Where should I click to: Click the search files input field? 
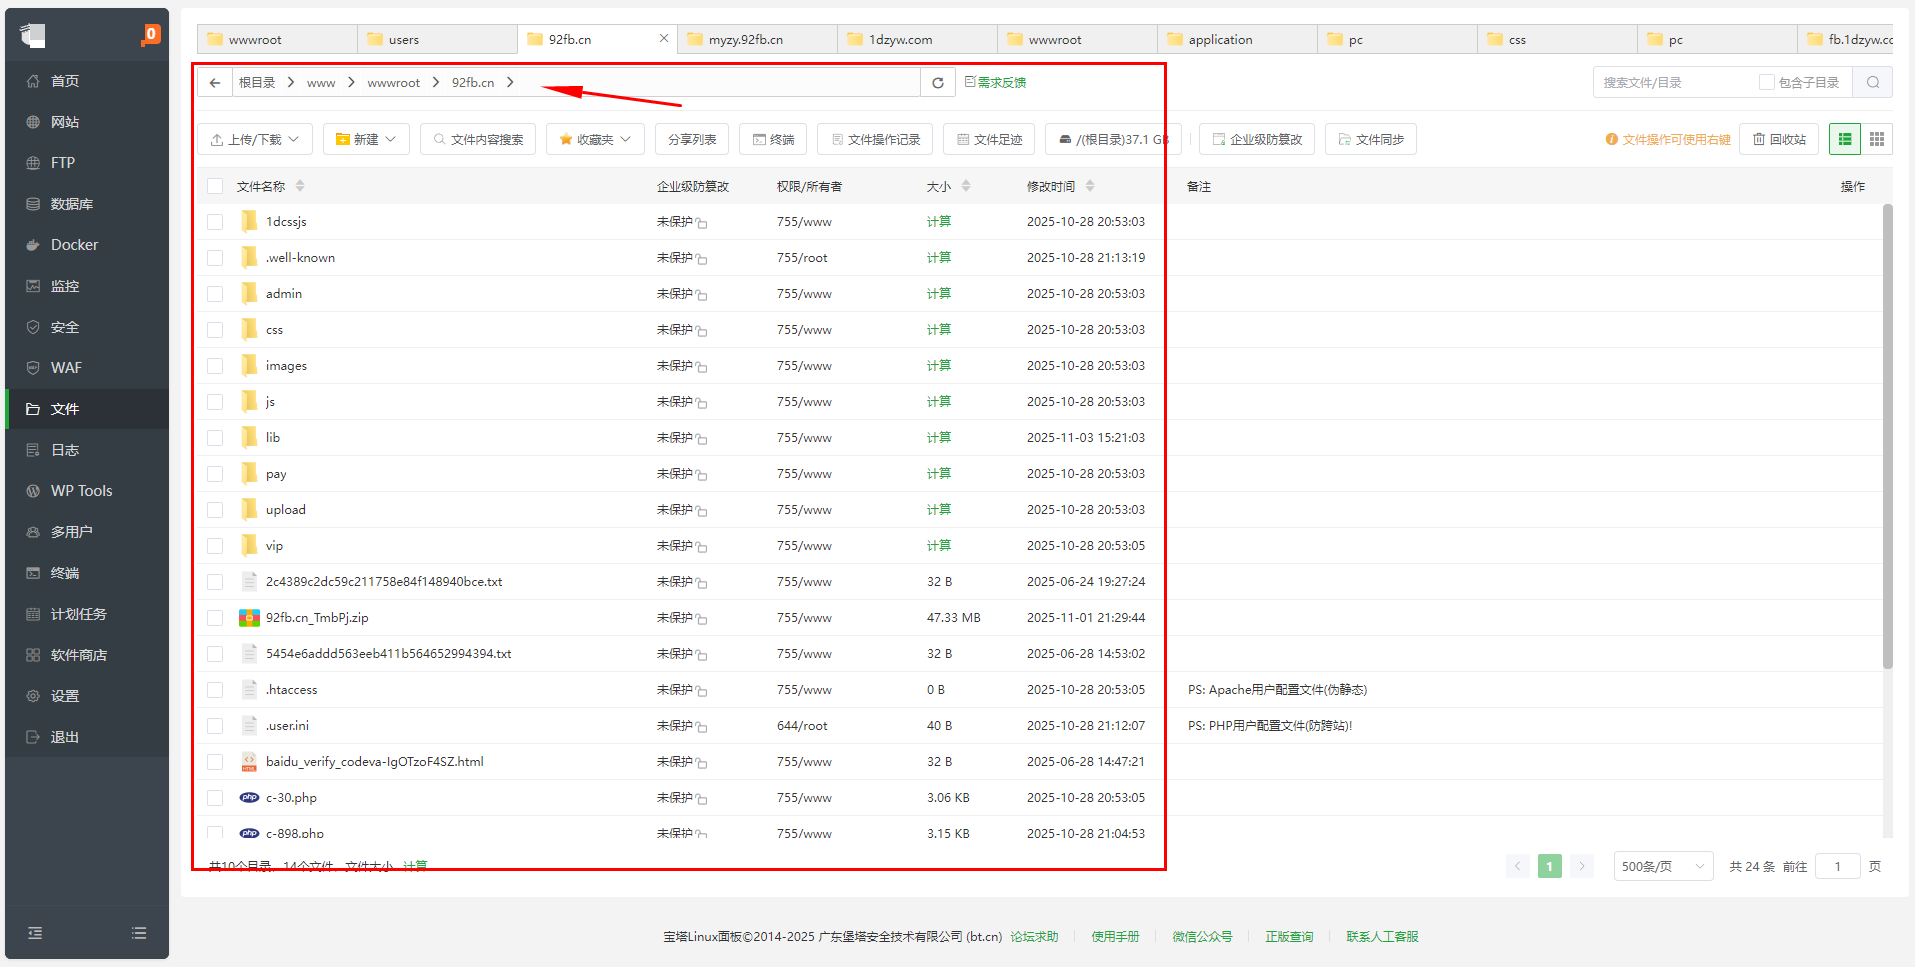pos(1674,83)
